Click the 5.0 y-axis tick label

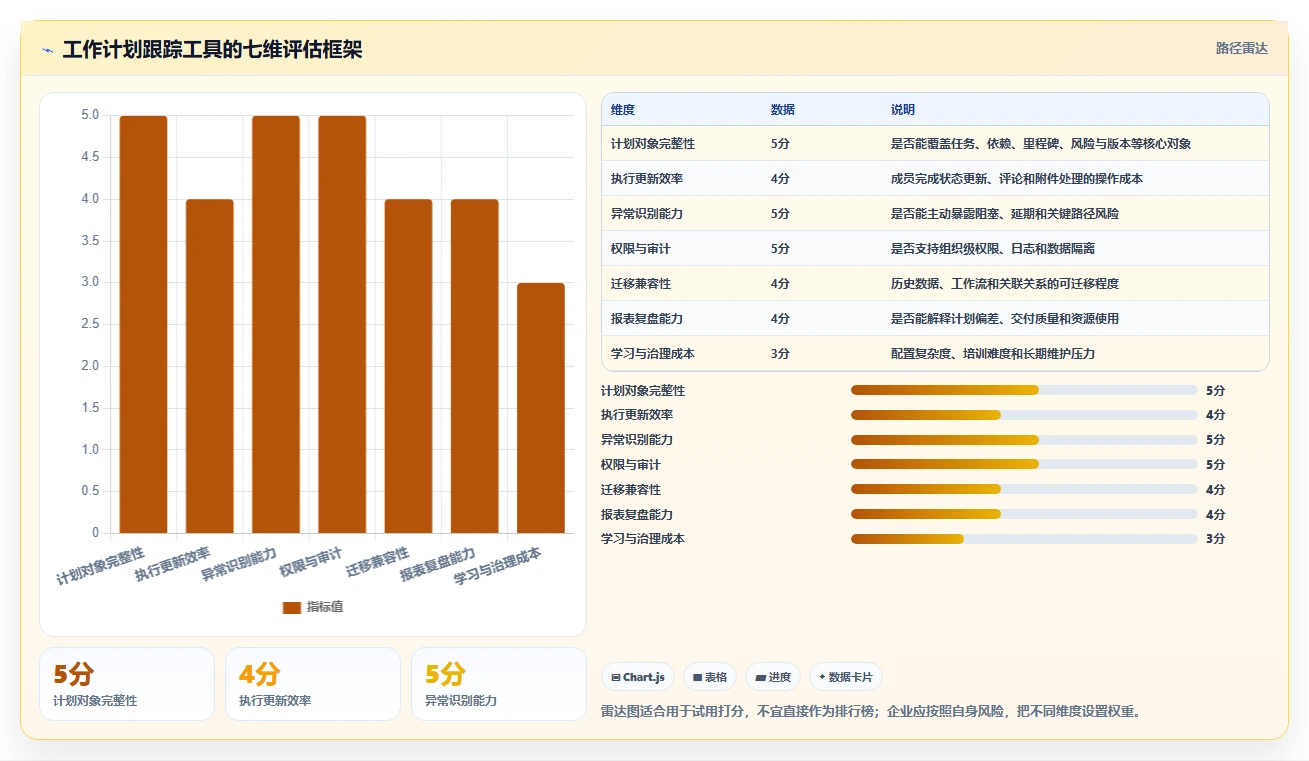[90, 115]
